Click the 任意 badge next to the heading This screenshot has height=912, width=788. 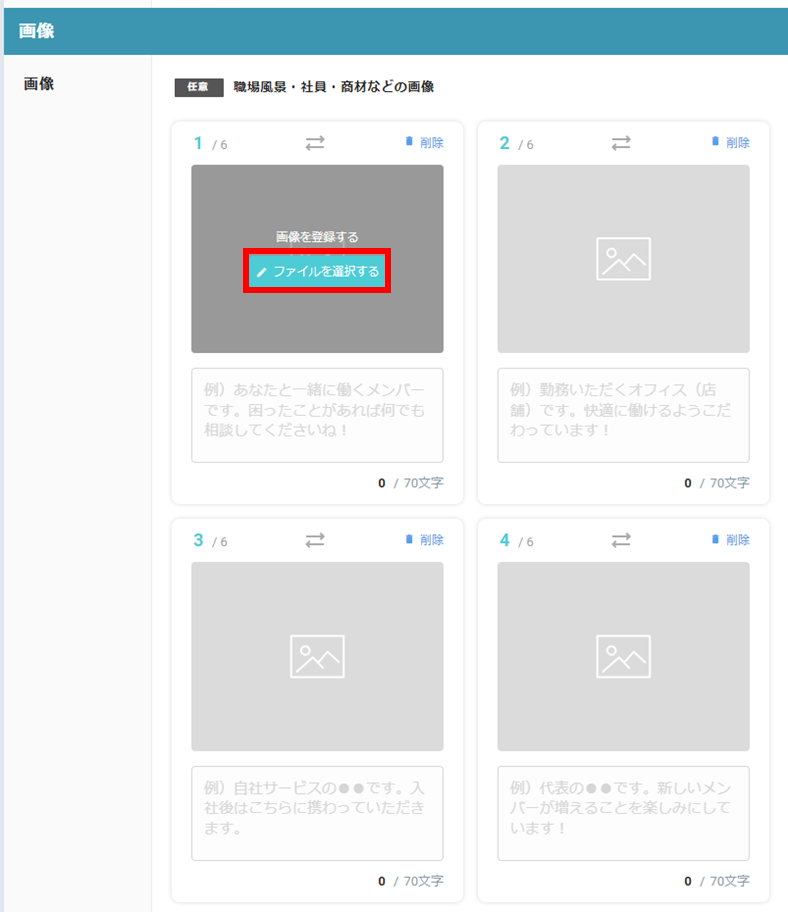coord(199,87)
